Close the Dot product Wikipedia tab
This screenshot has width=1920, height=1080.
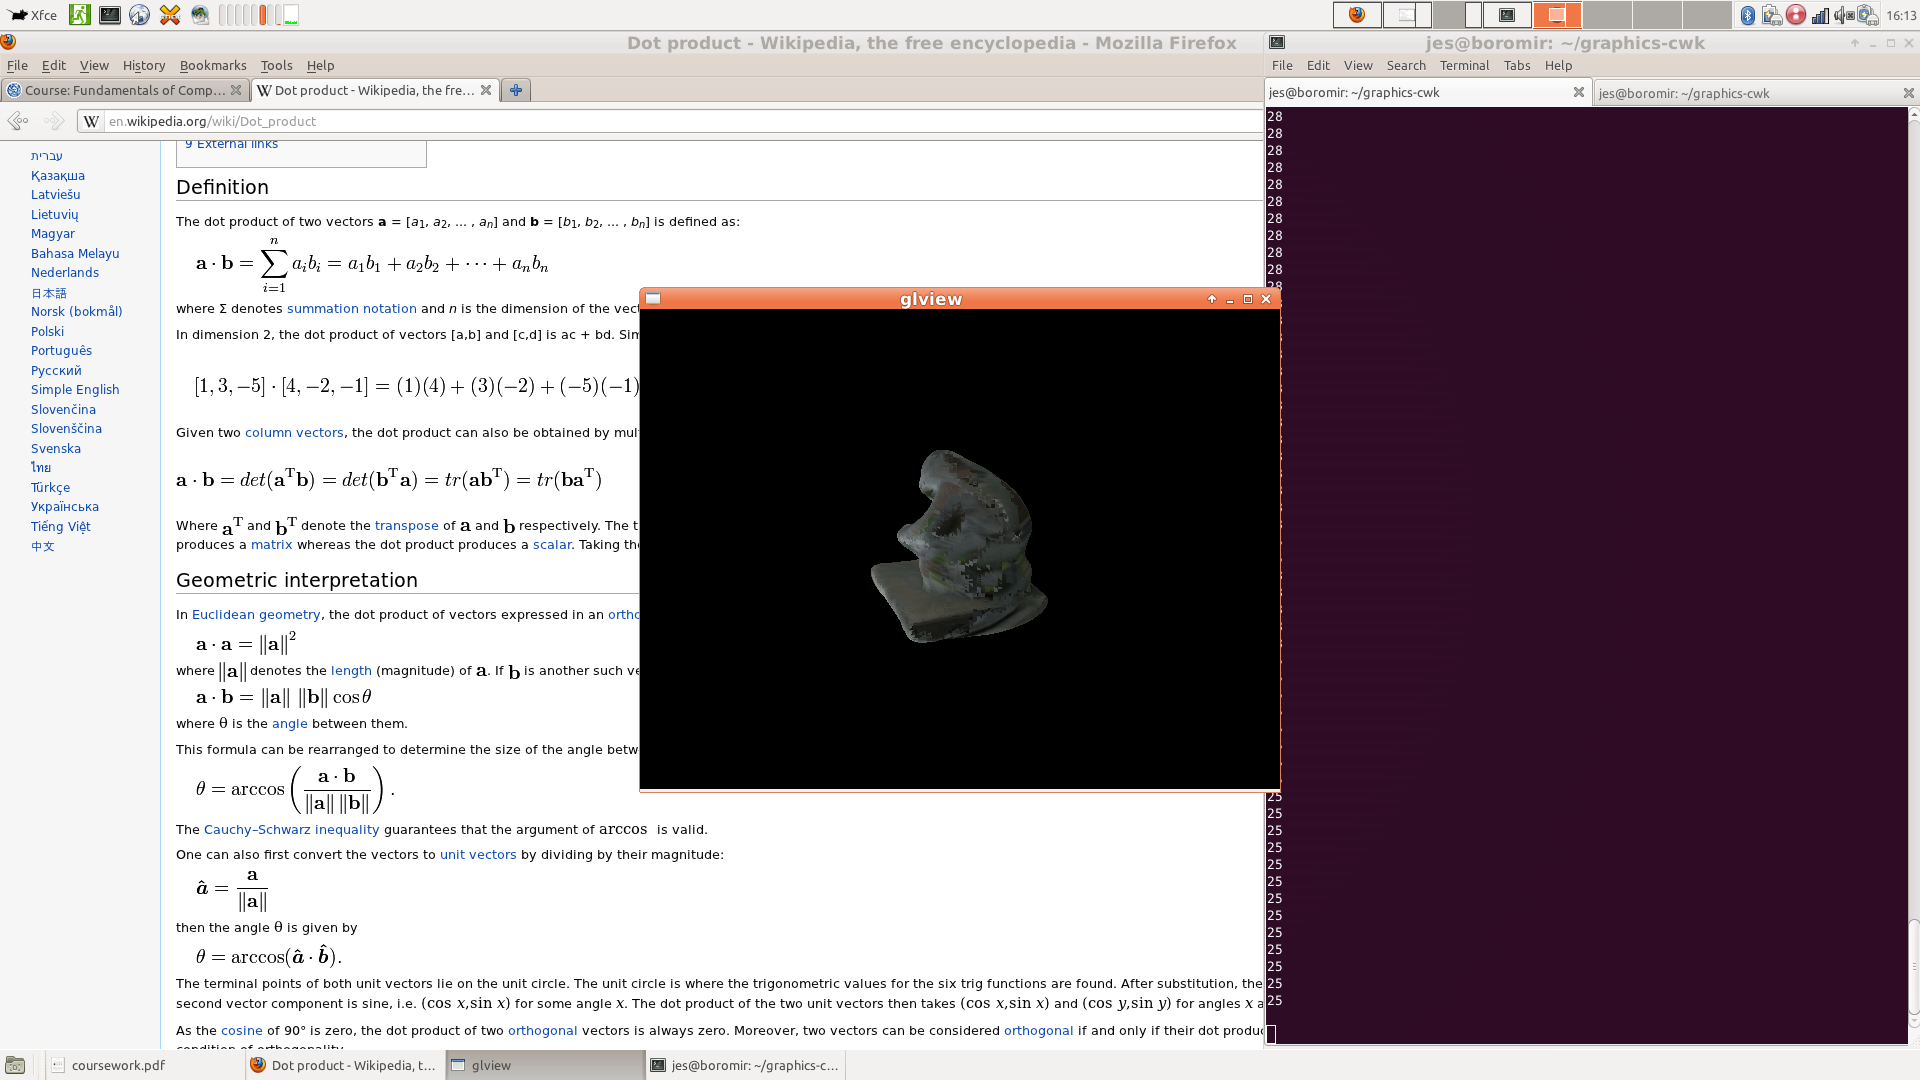click(486, 90)
